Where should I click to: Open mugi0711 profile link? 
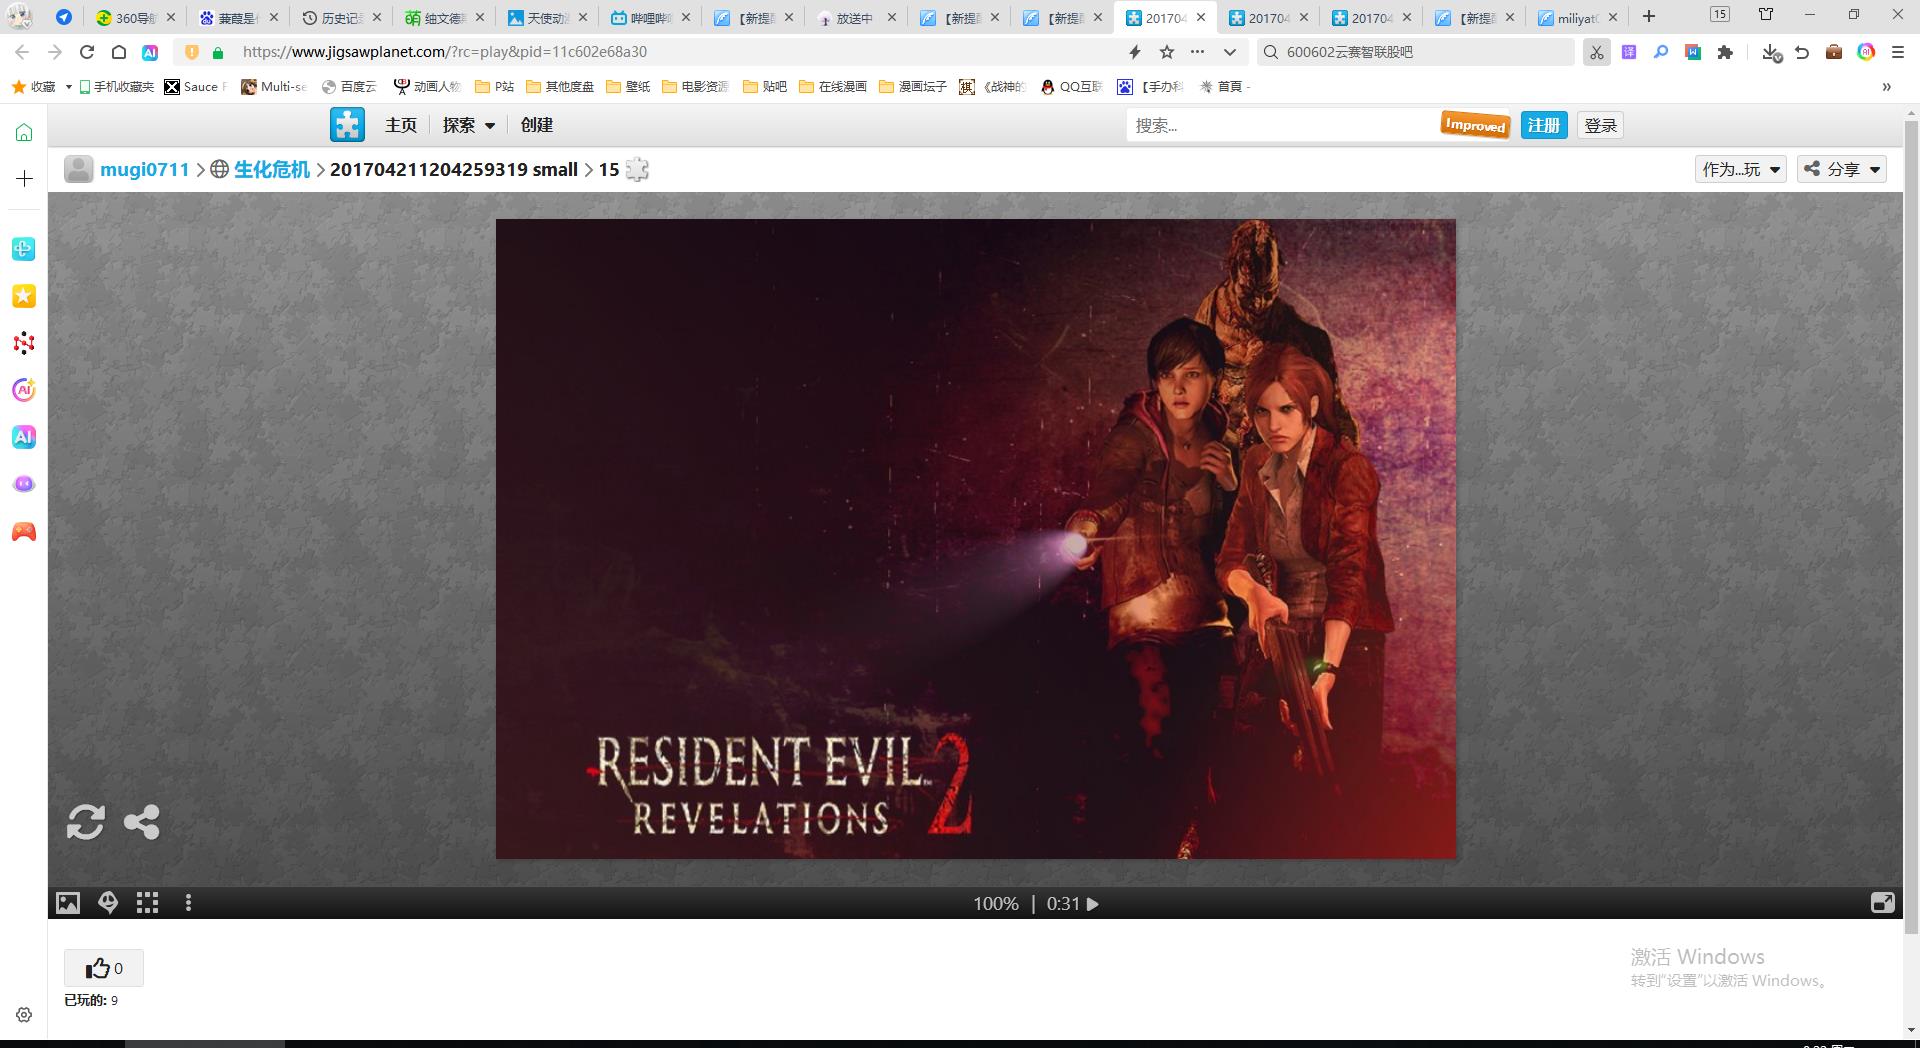[144, 169]
